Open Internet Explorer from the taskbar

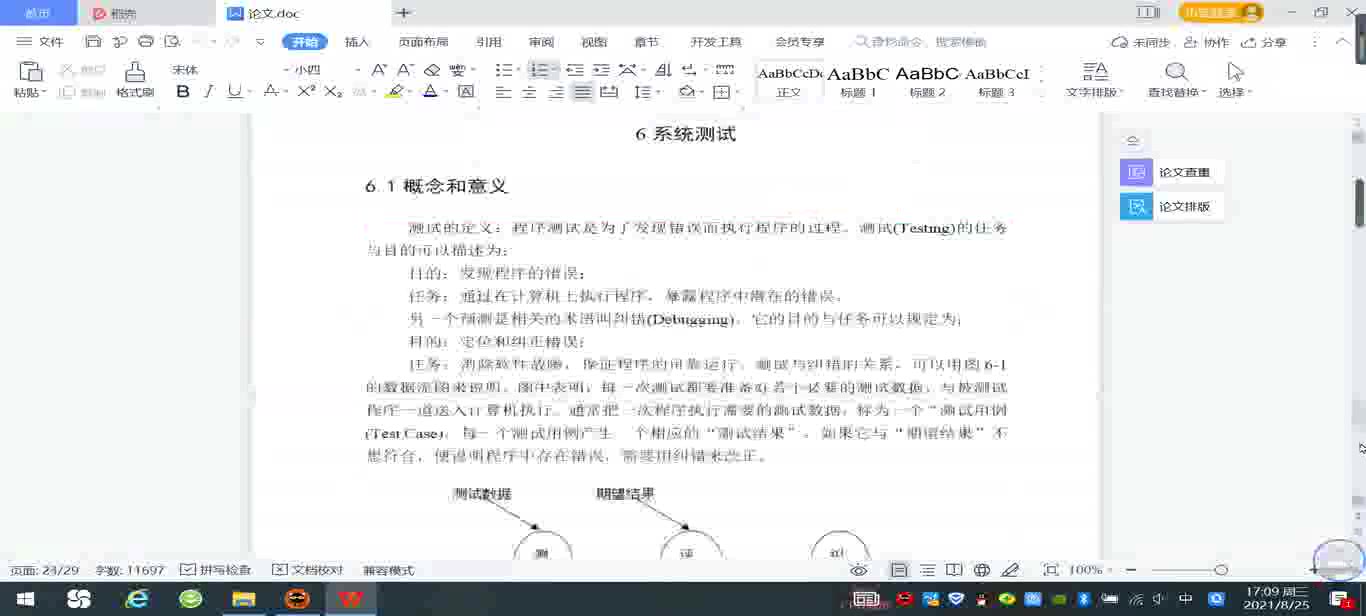click(137, 599)
